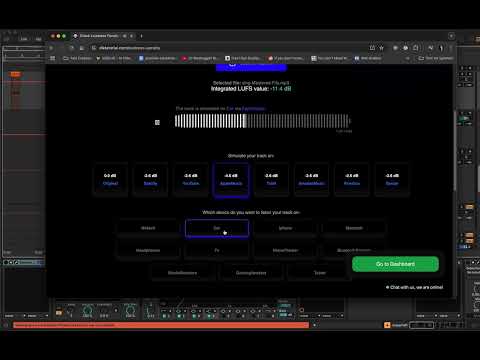Image resolution: width=480 pixels, height=360 pixels.
Task: Select the Headphones playback device option
Action: [148, 250]
